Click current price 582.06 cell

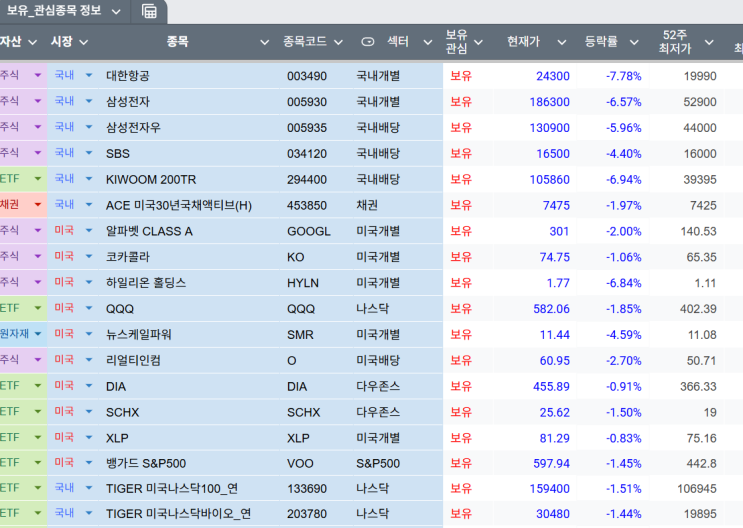tap(535, 309)
